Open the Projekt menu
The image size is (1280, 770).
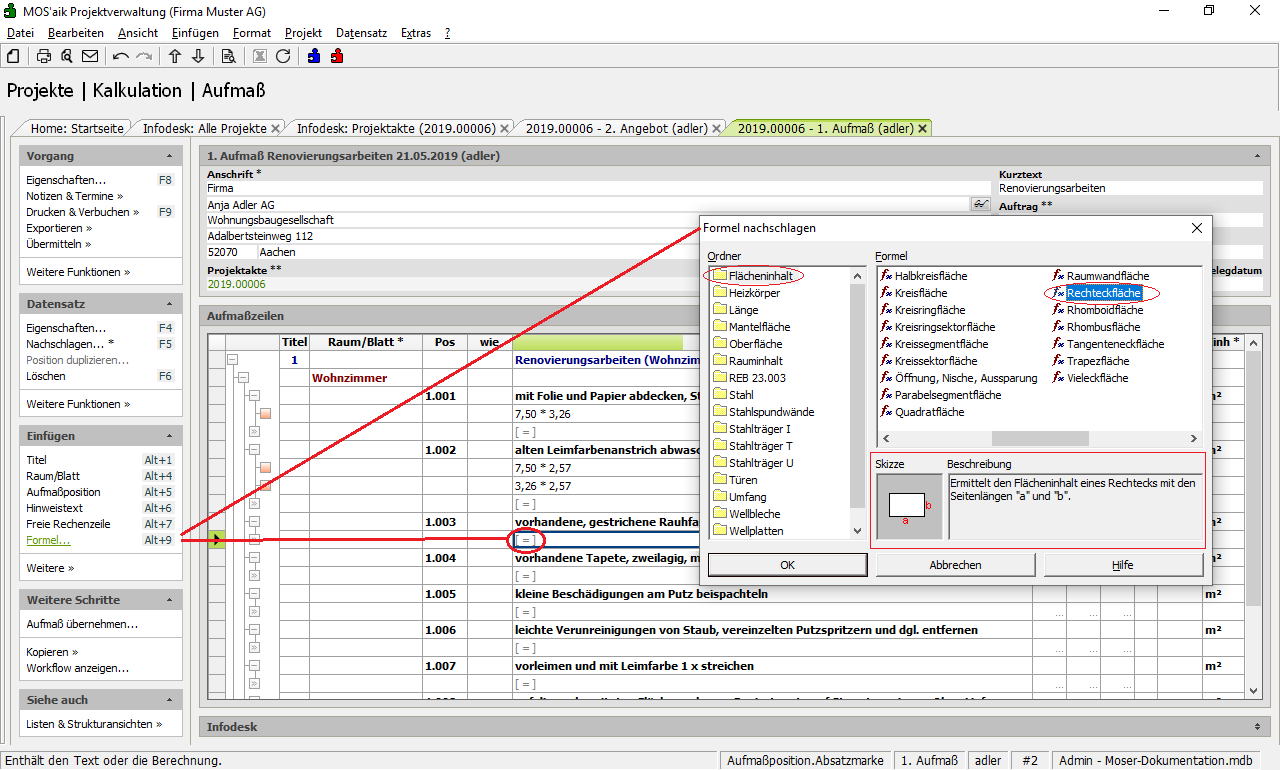pos(303,33)
